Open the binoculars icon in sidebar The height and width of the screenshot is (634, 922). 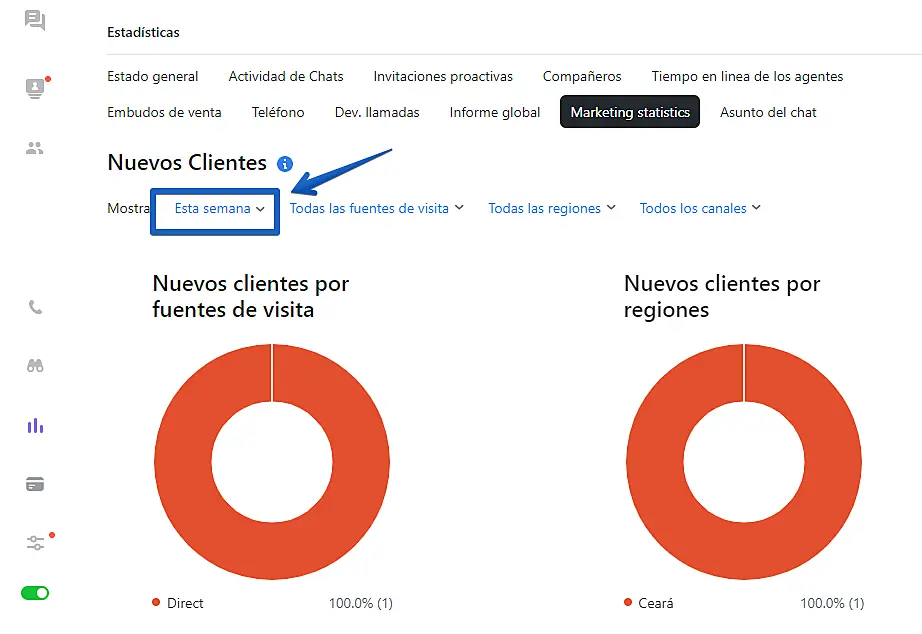pos(35,366)
